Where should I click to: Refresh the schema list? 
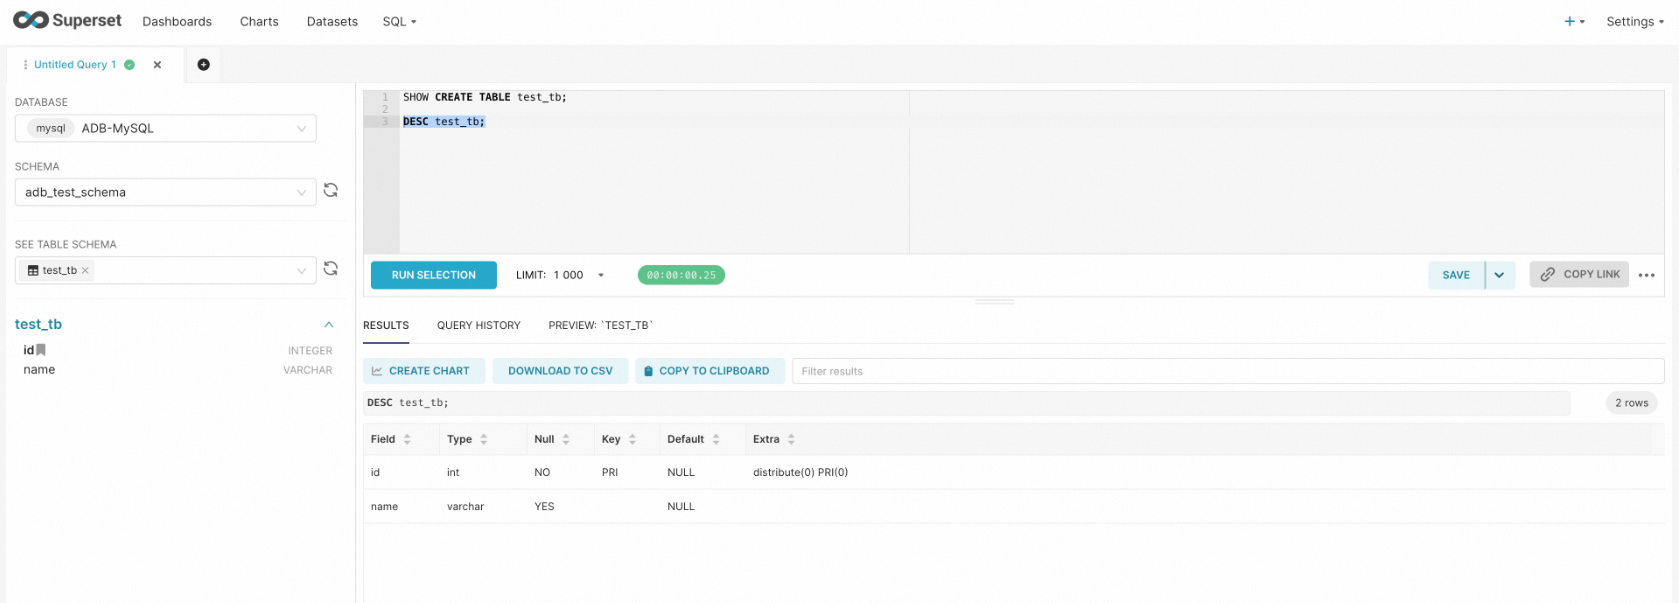tap(331, 190)
